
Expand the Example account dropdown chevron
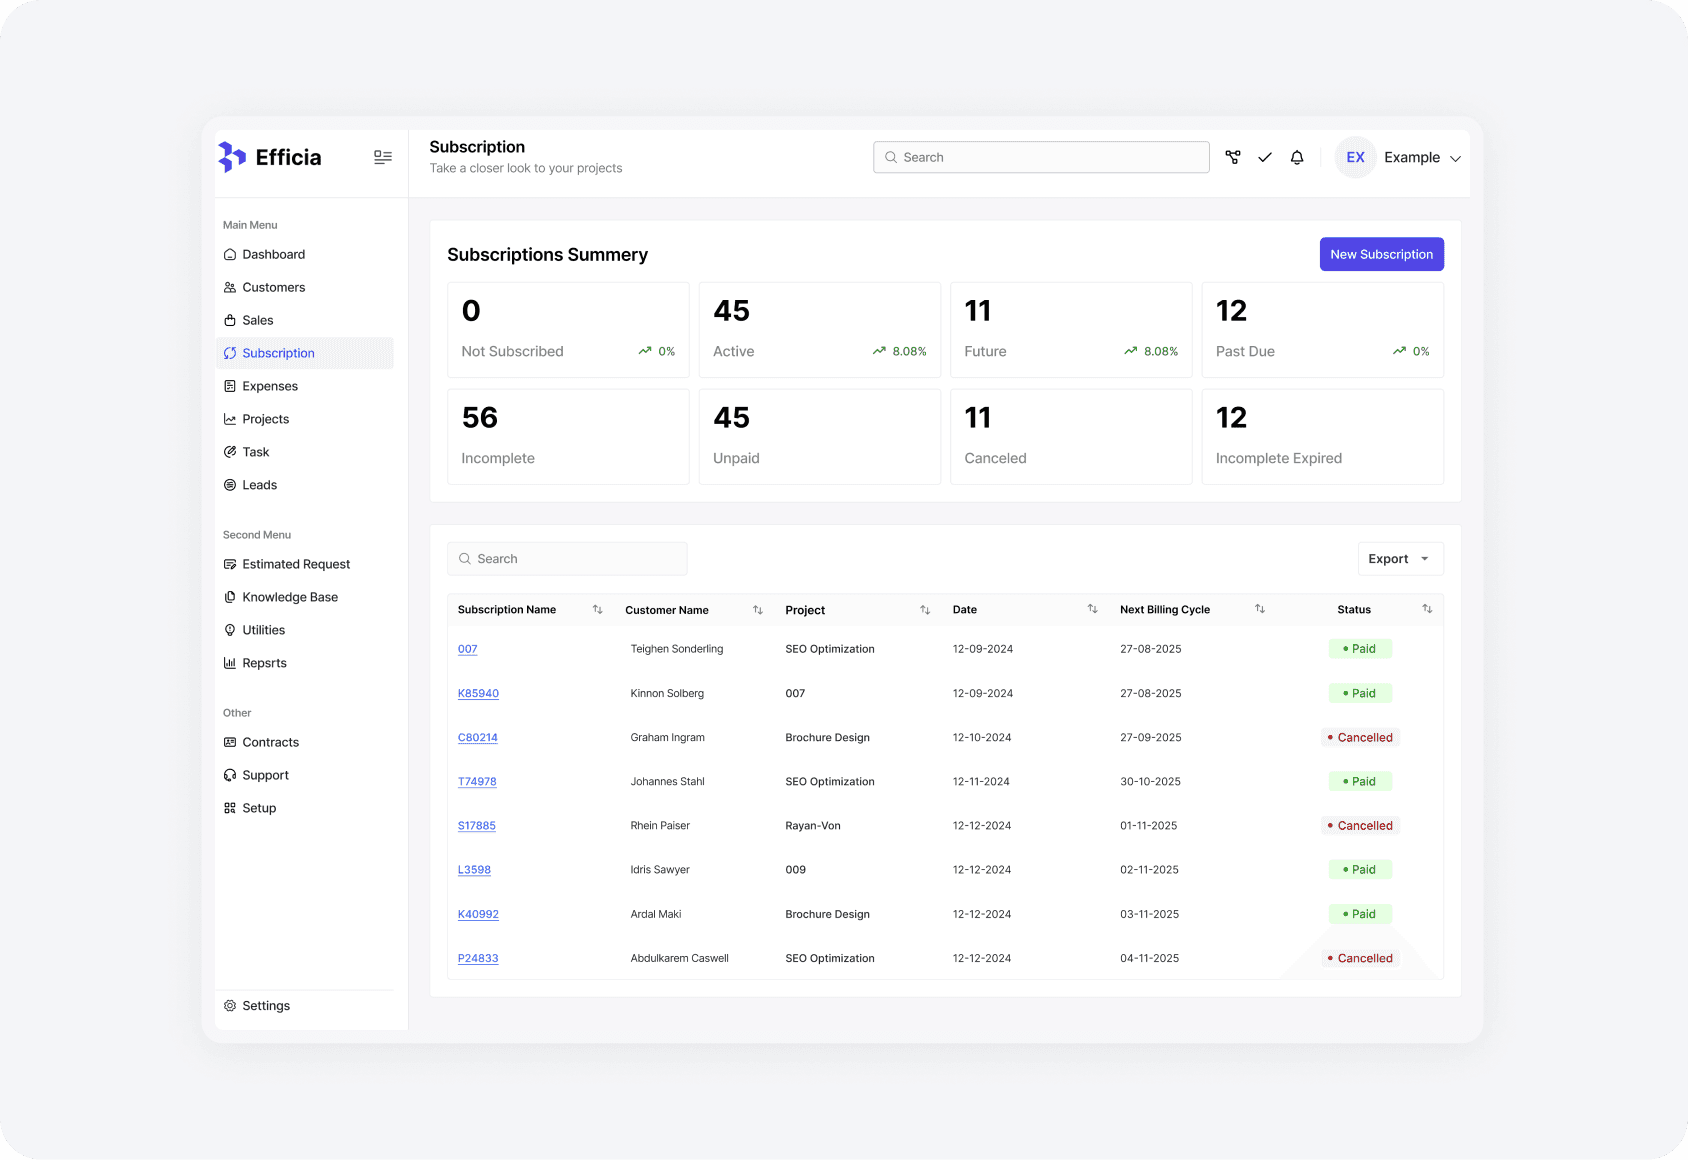click(1455, 158)
